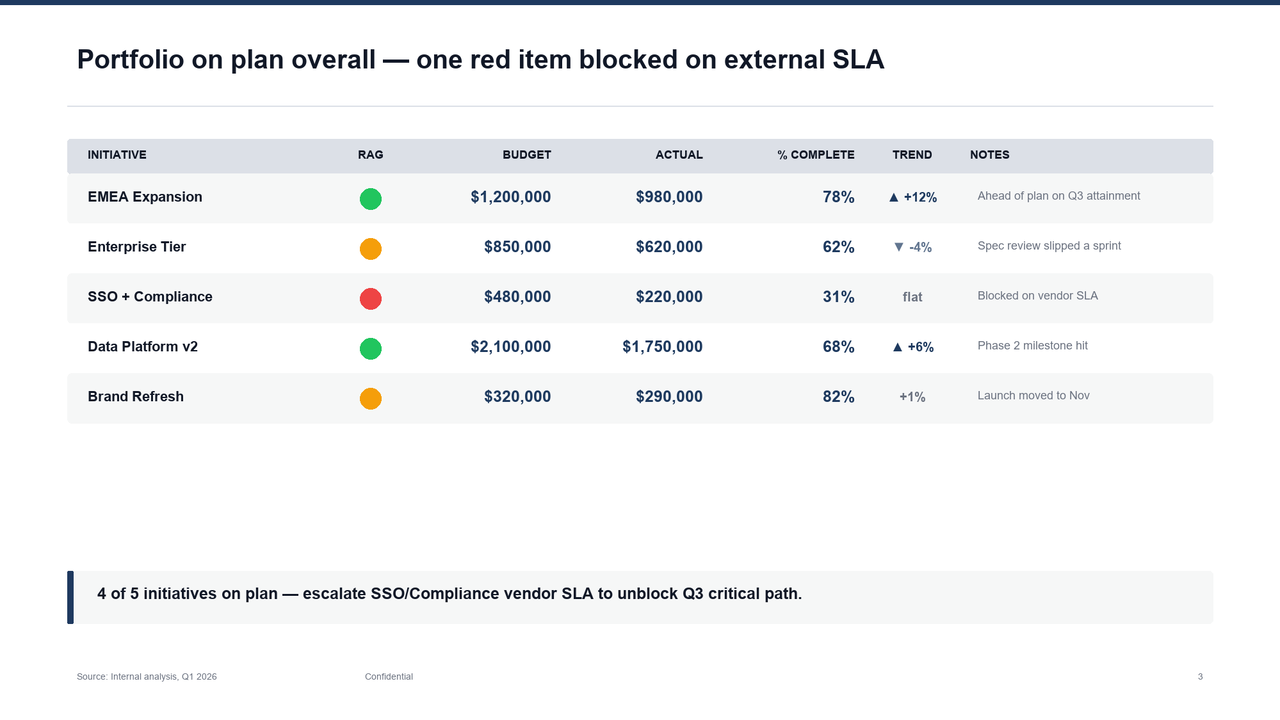Viewport: 1280px width, 720px height.
Task: Click the 'Blocked on vendor SLA' note
Action: click(x=1037, y=296)
